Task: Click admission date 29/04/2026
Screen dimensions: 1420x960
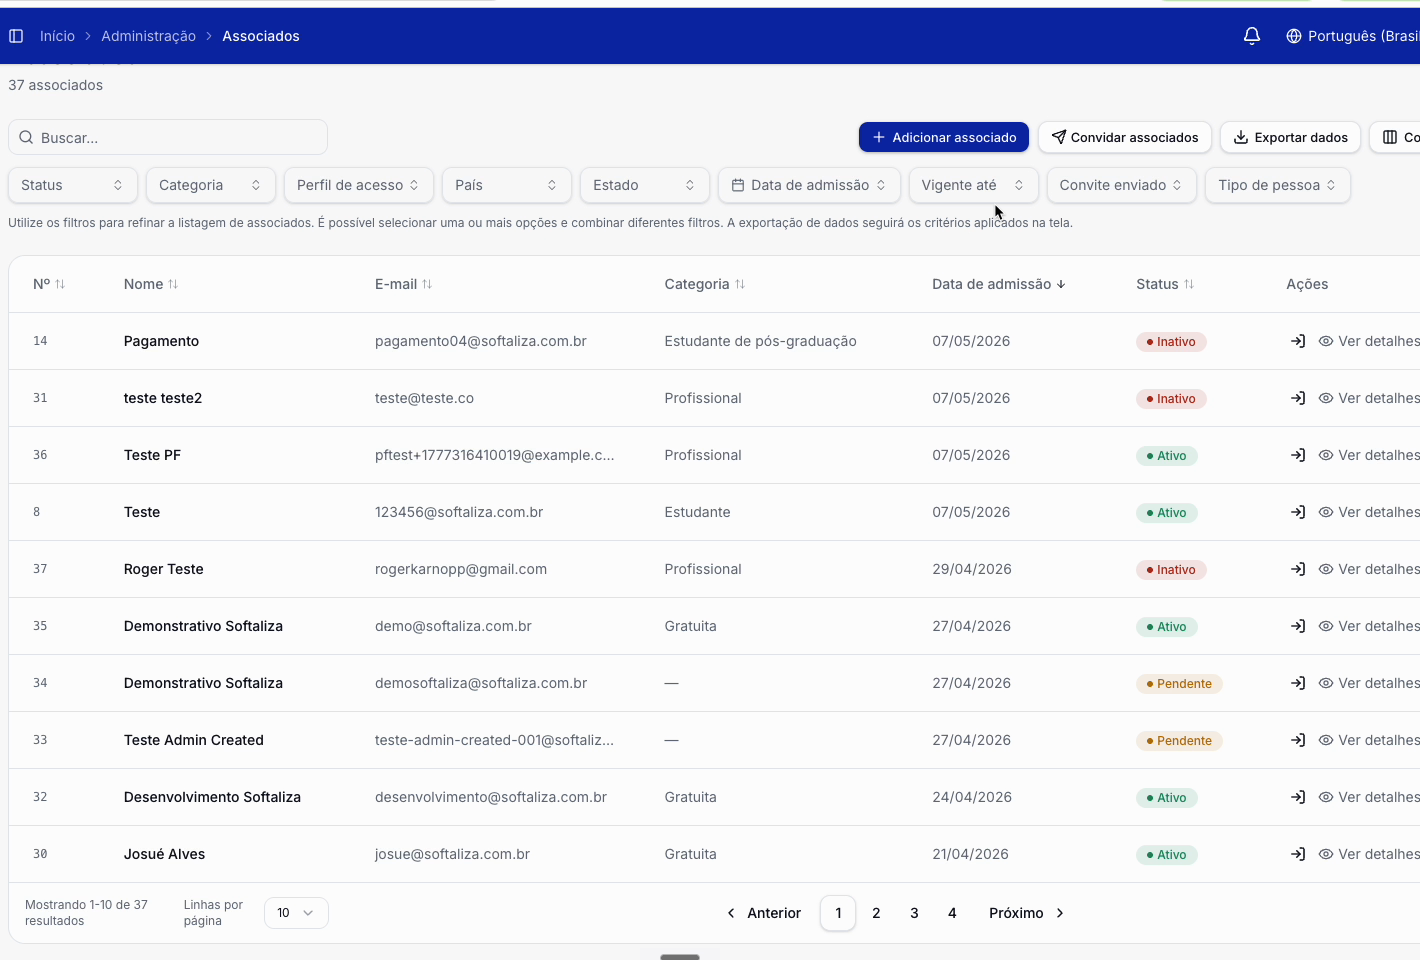Action: (x=971, y=569)
